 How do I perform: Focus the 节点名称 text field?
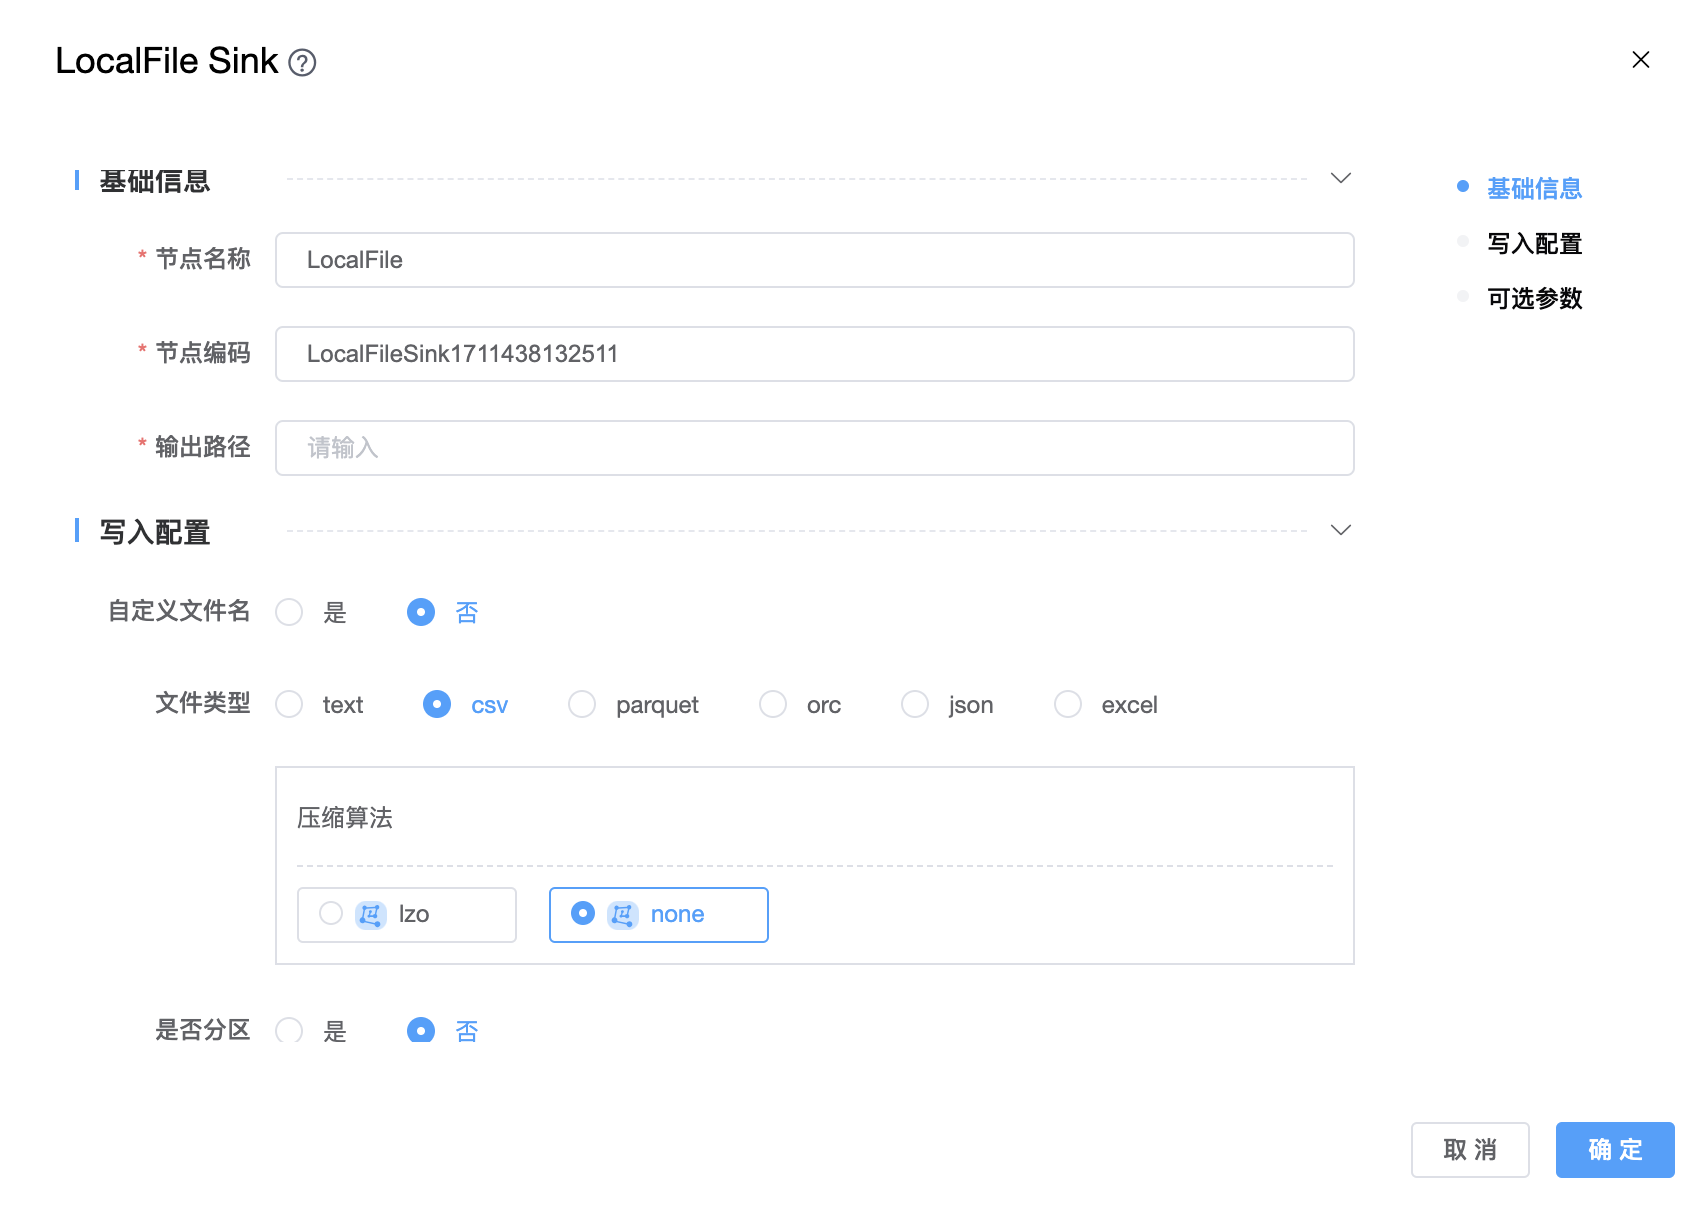[814, 260]
